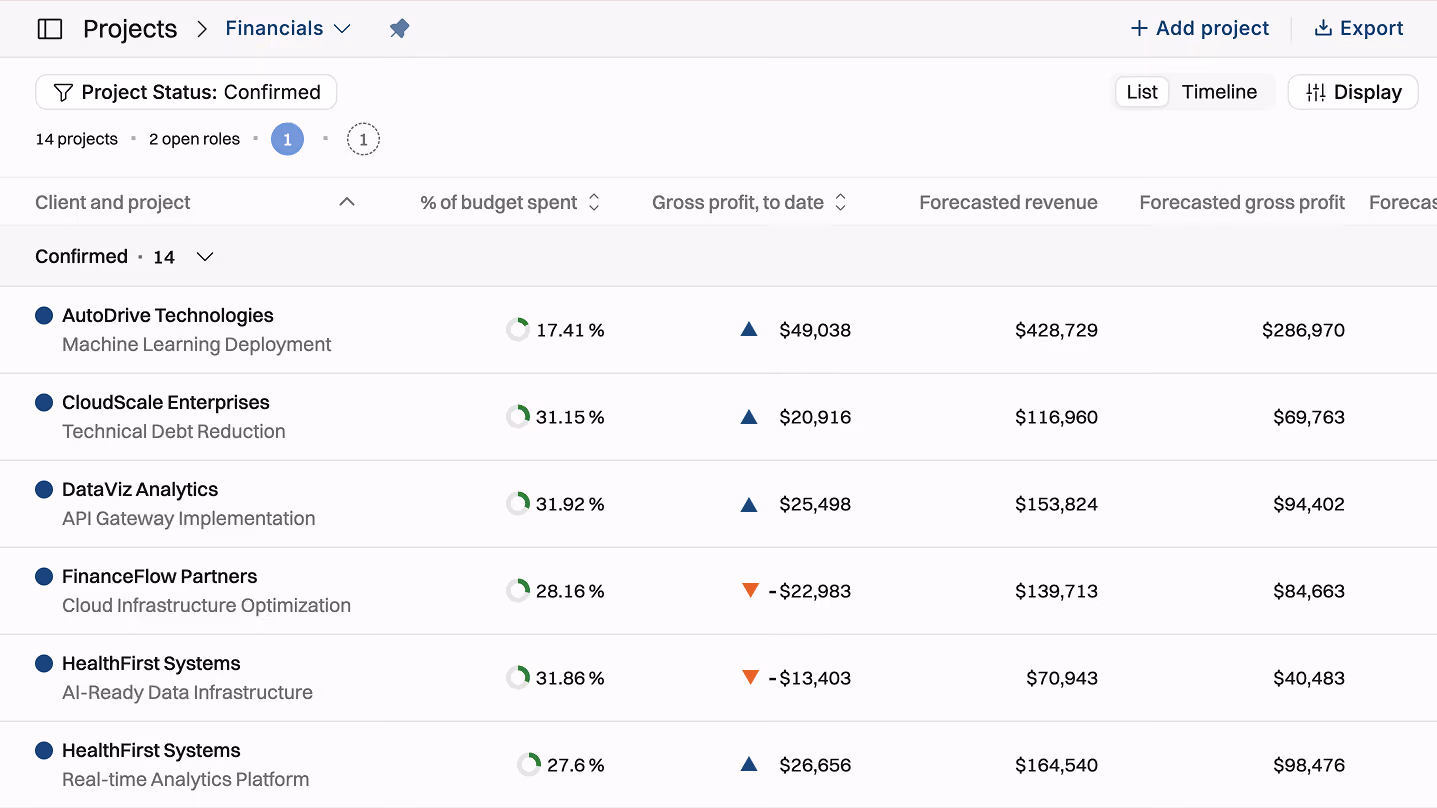Toggle the sidebar panel icon

click(x=49, y=29)
